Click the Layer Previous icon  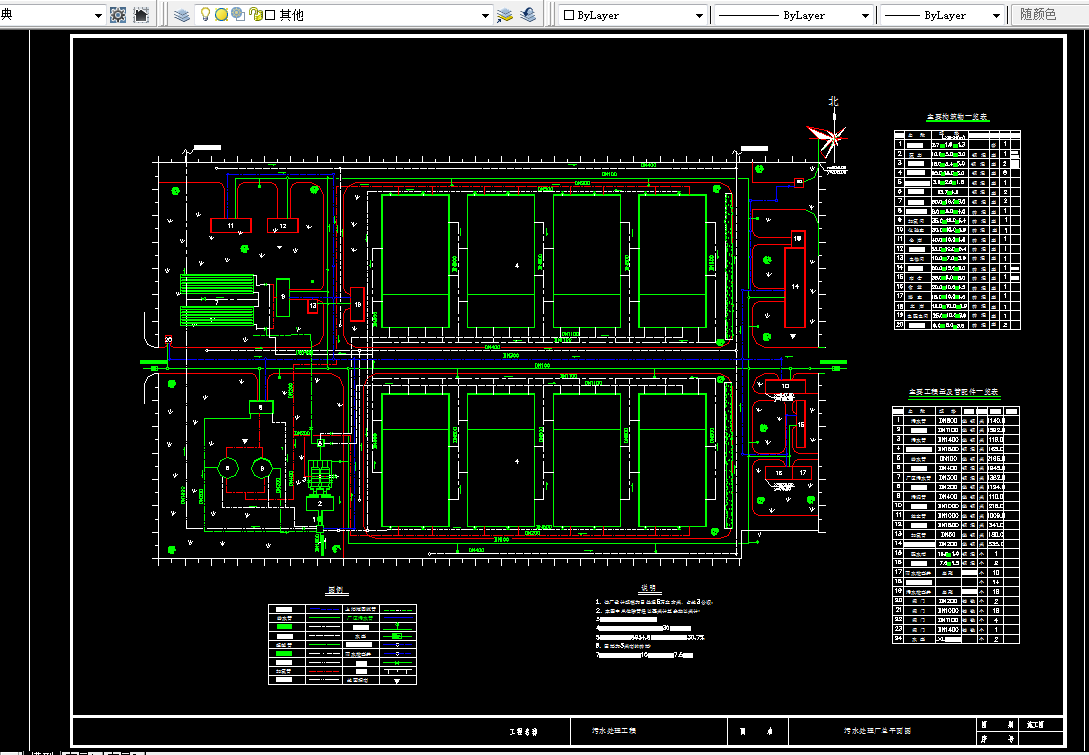pos(528,15)
